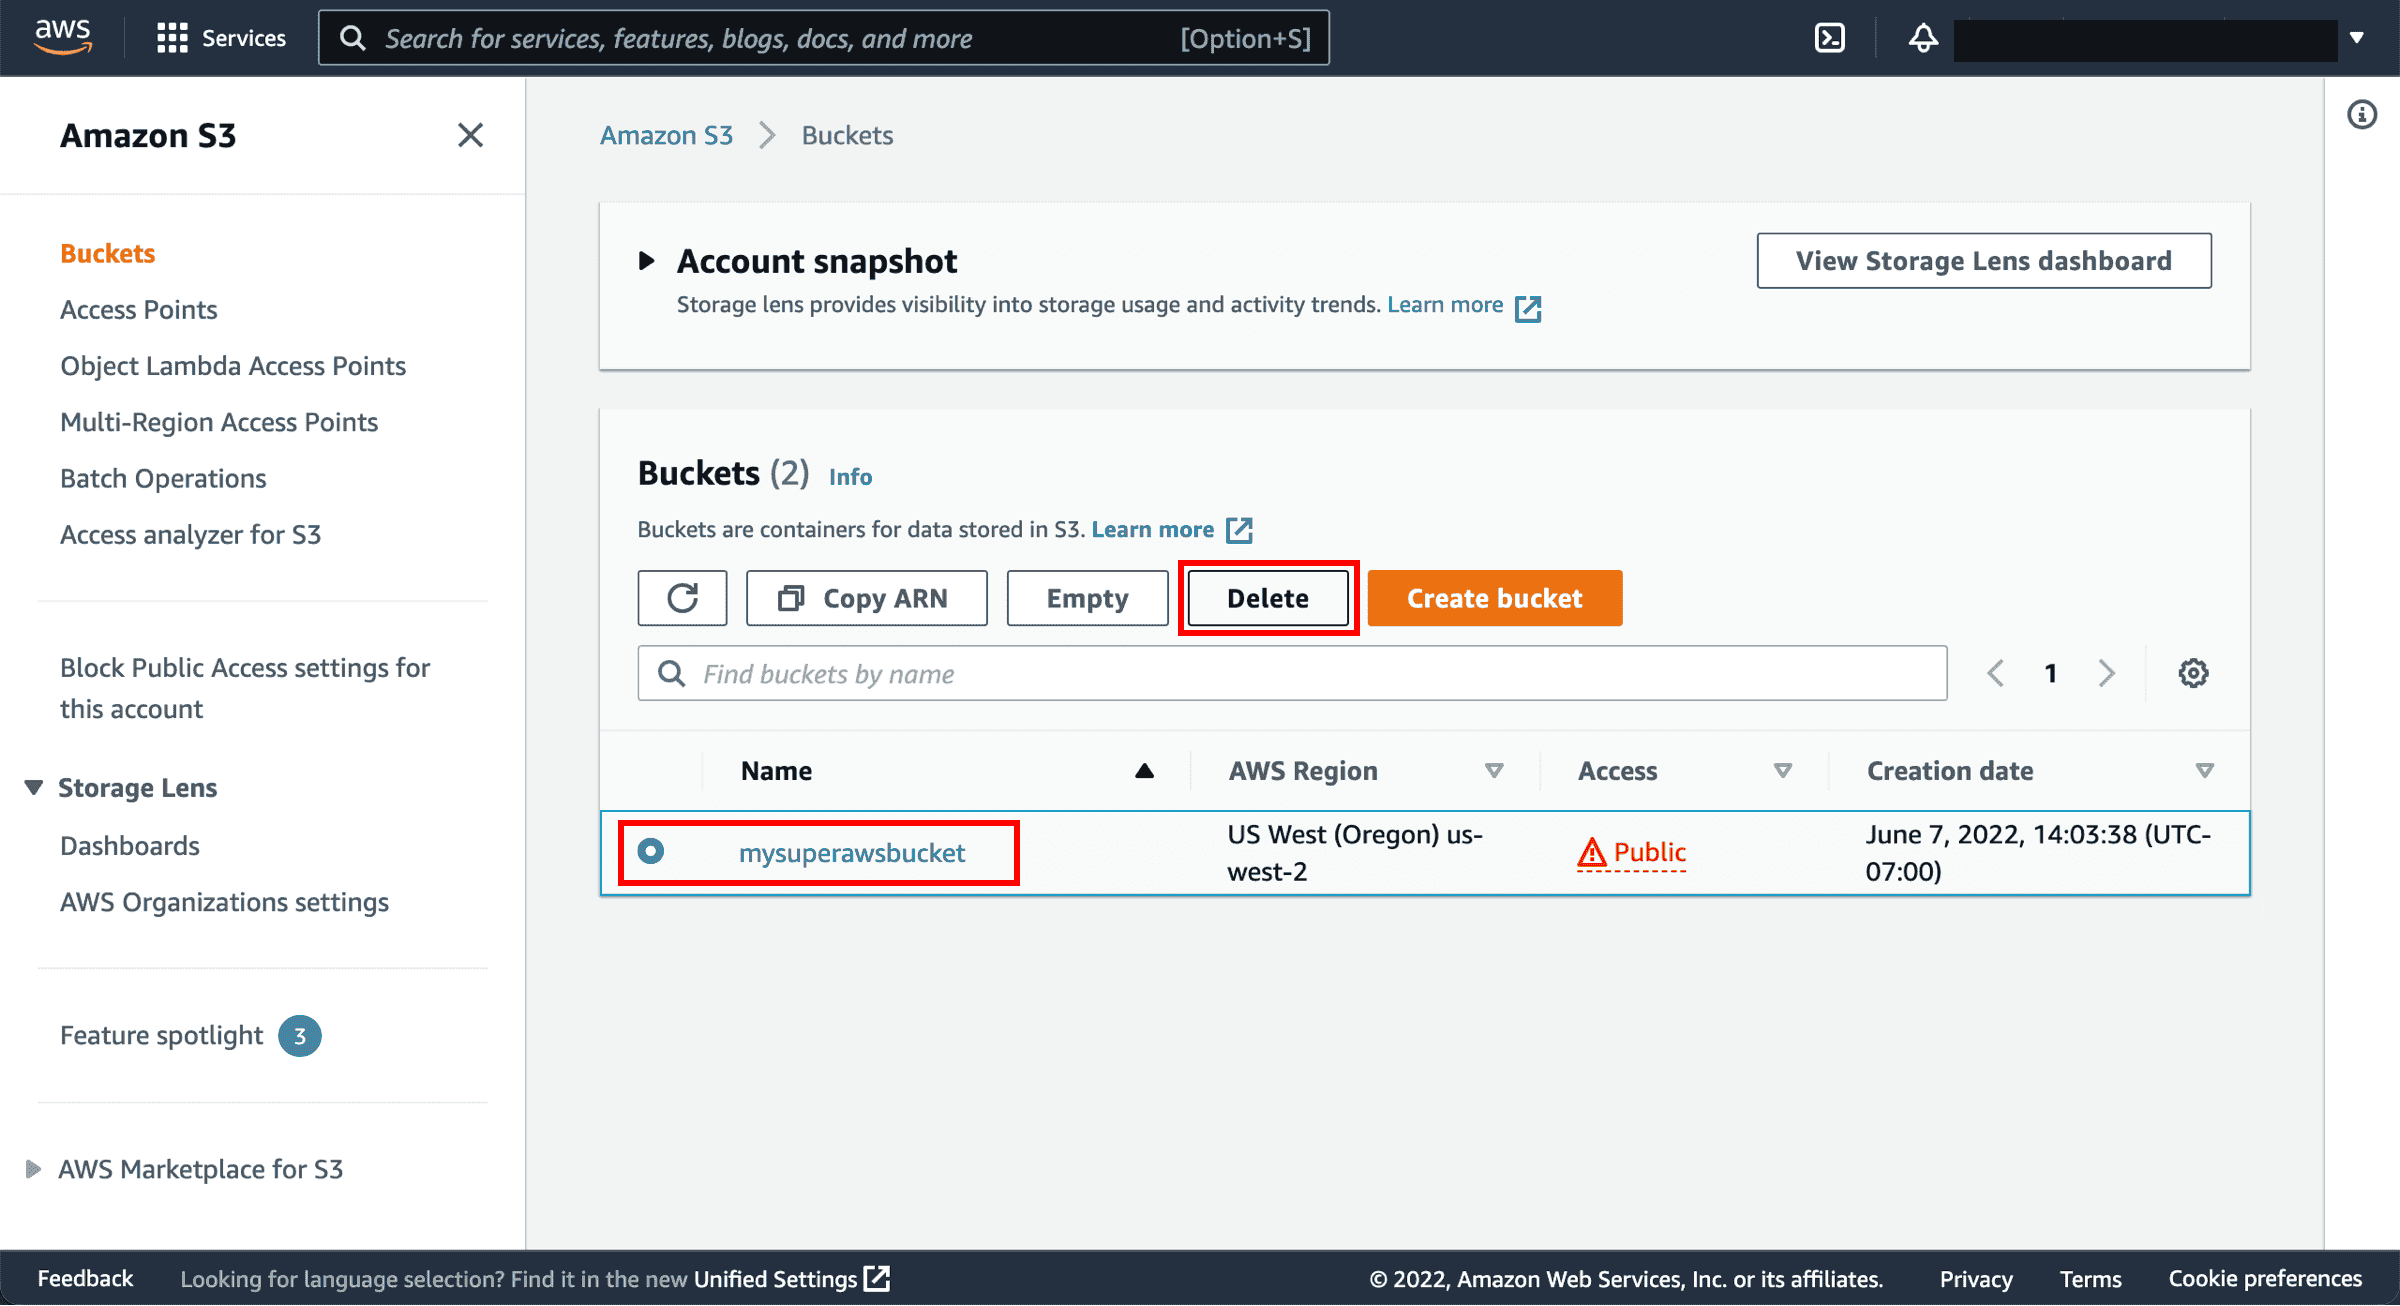Click View Storage Lens dashboard button
Screen dimensions: 2400x1306
1984,261
